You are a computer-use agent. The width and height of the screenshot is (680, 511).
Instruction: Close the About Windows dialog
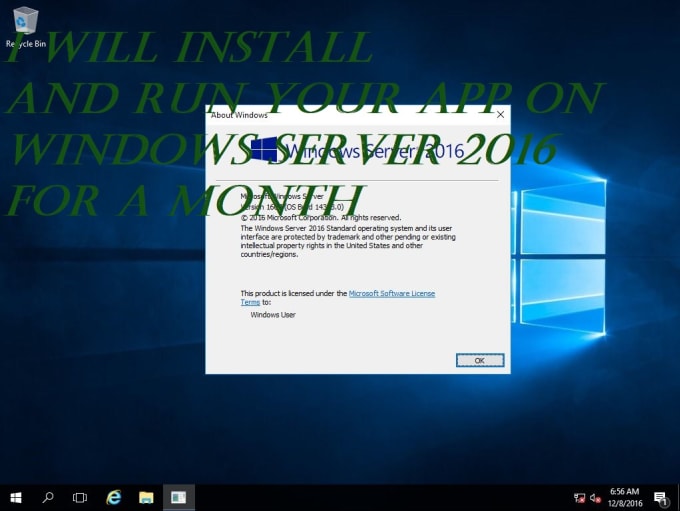500,115
